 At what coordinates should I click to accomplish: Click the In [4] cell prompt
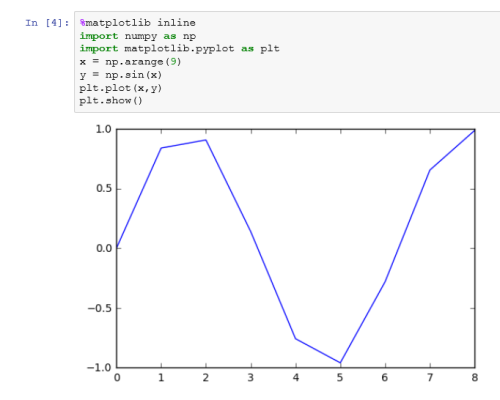point(47,23)
